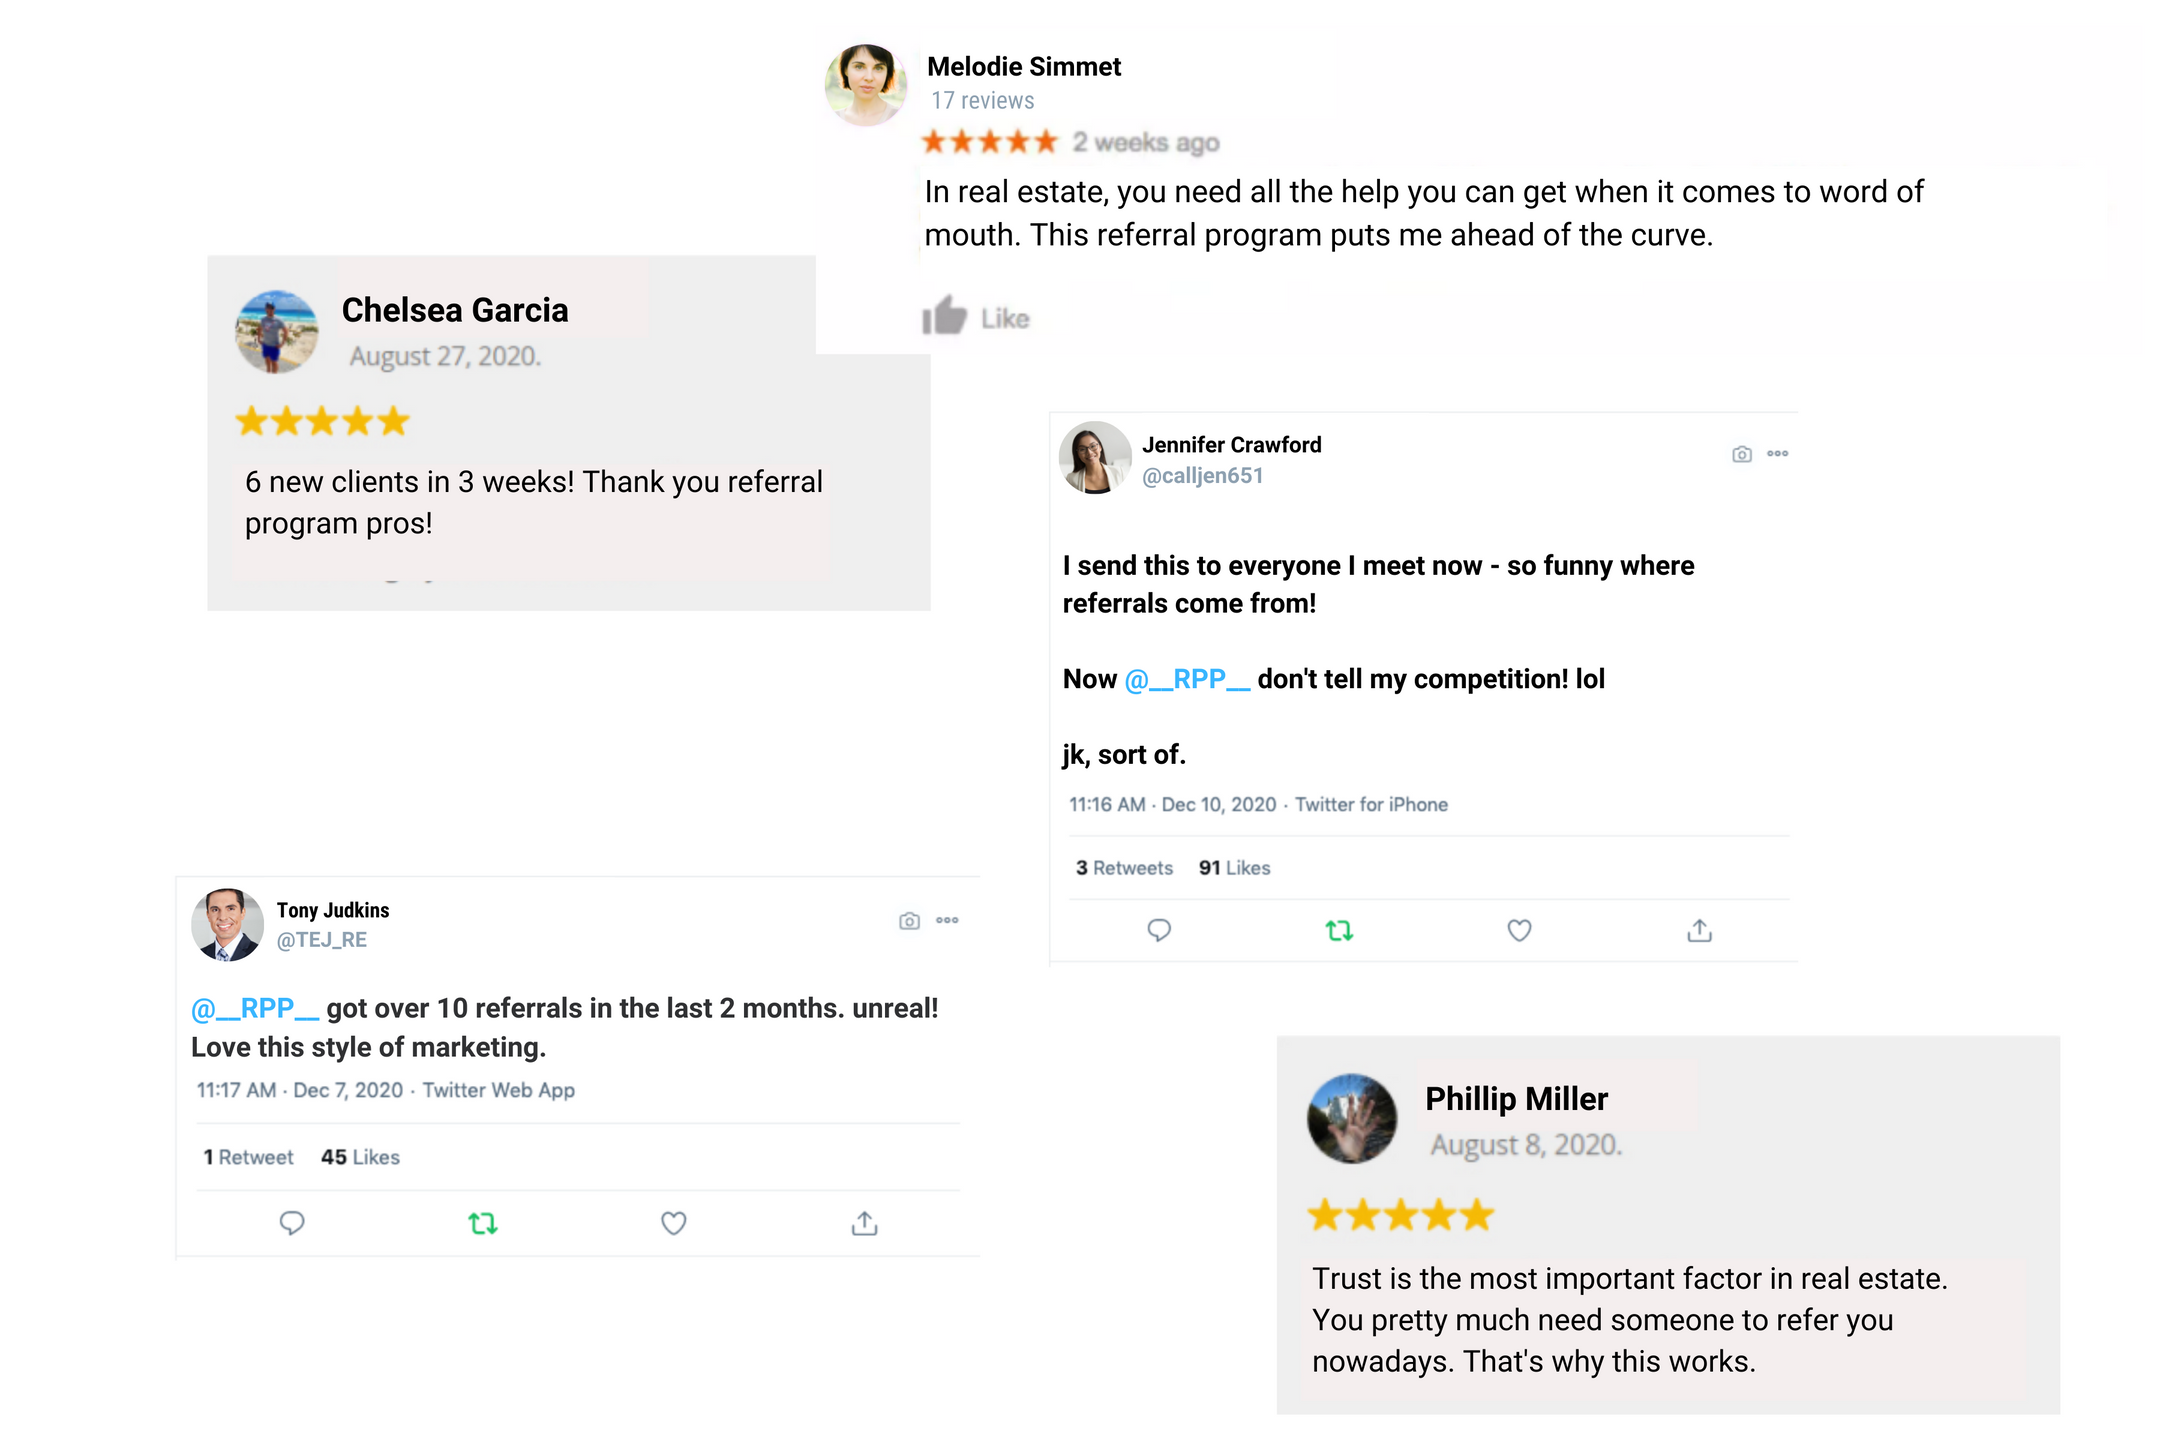Click camera icon on Jennifer Crawford's tweet
Screen dimensions: 2160x1440
point(1742,454)
